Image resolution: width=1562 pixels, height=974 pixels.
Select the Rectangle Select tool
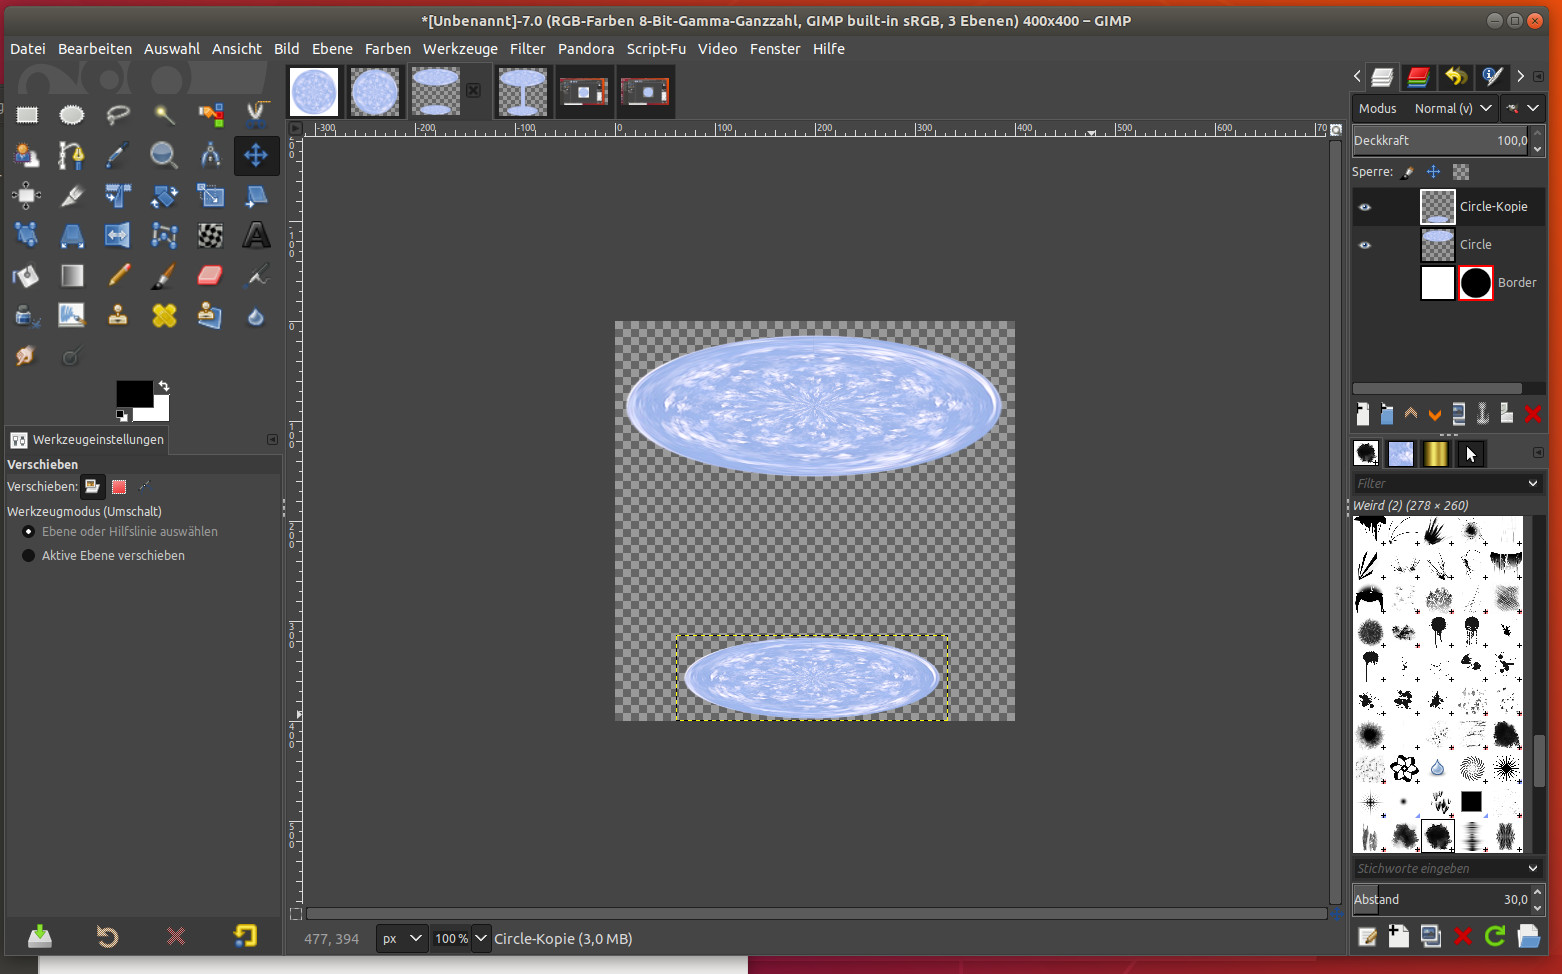[x=27, y=115]
